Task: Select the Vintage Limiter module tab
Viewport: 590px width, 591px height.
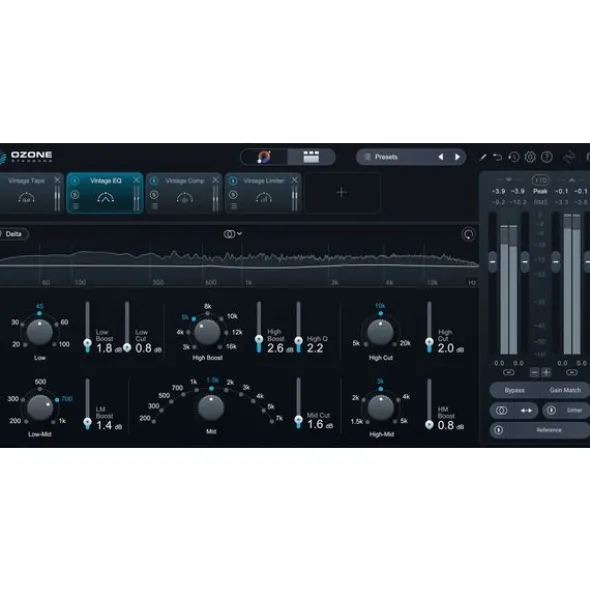Action: [x=263, y=193]
